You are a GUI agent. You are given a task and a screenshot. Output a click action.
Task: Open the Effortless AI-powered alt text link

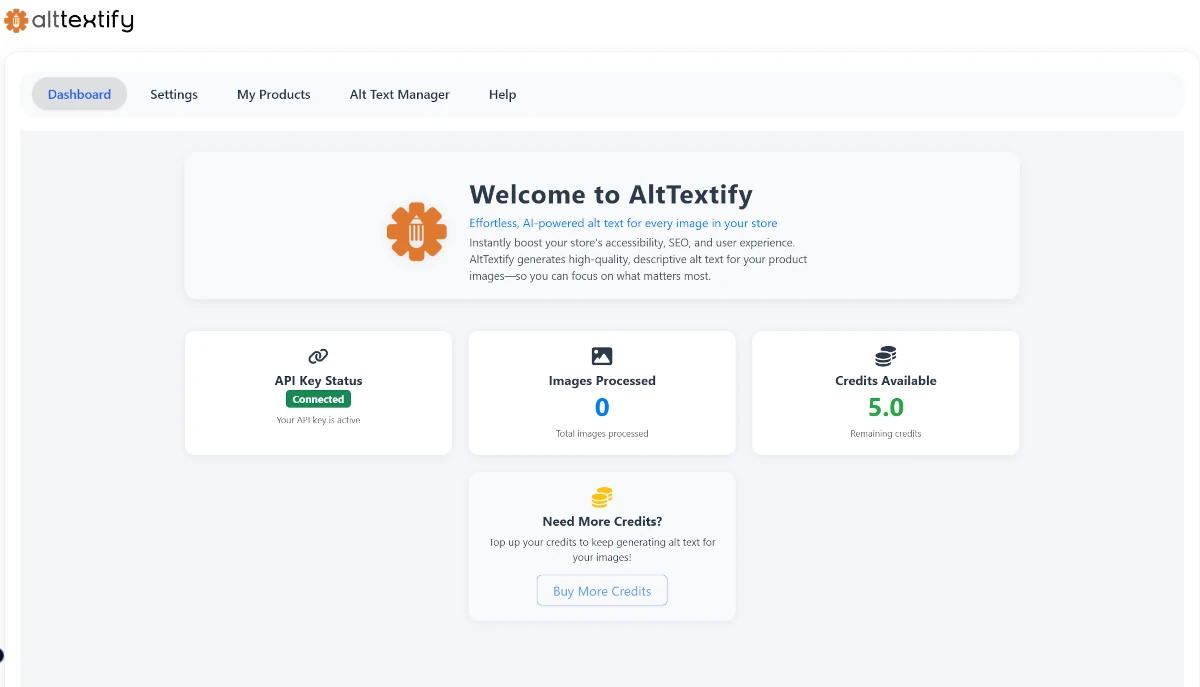[x=623, y=223]
